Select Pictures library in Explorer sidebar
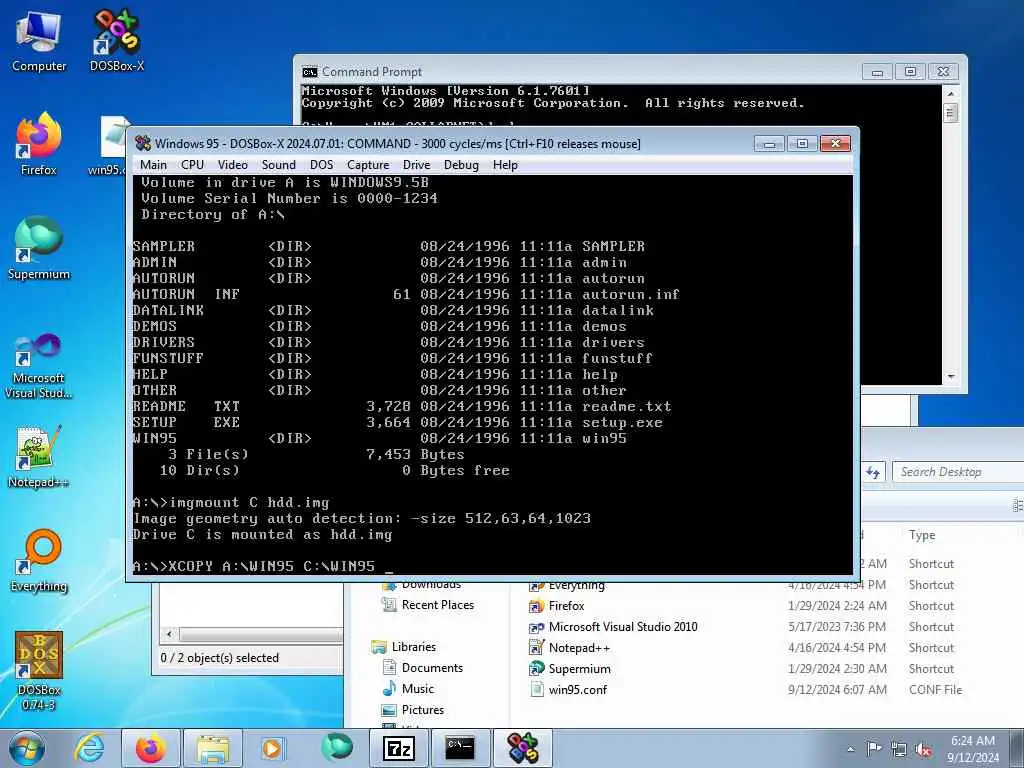This screenshot has width=1024, height=768. [x=413, y=709]
